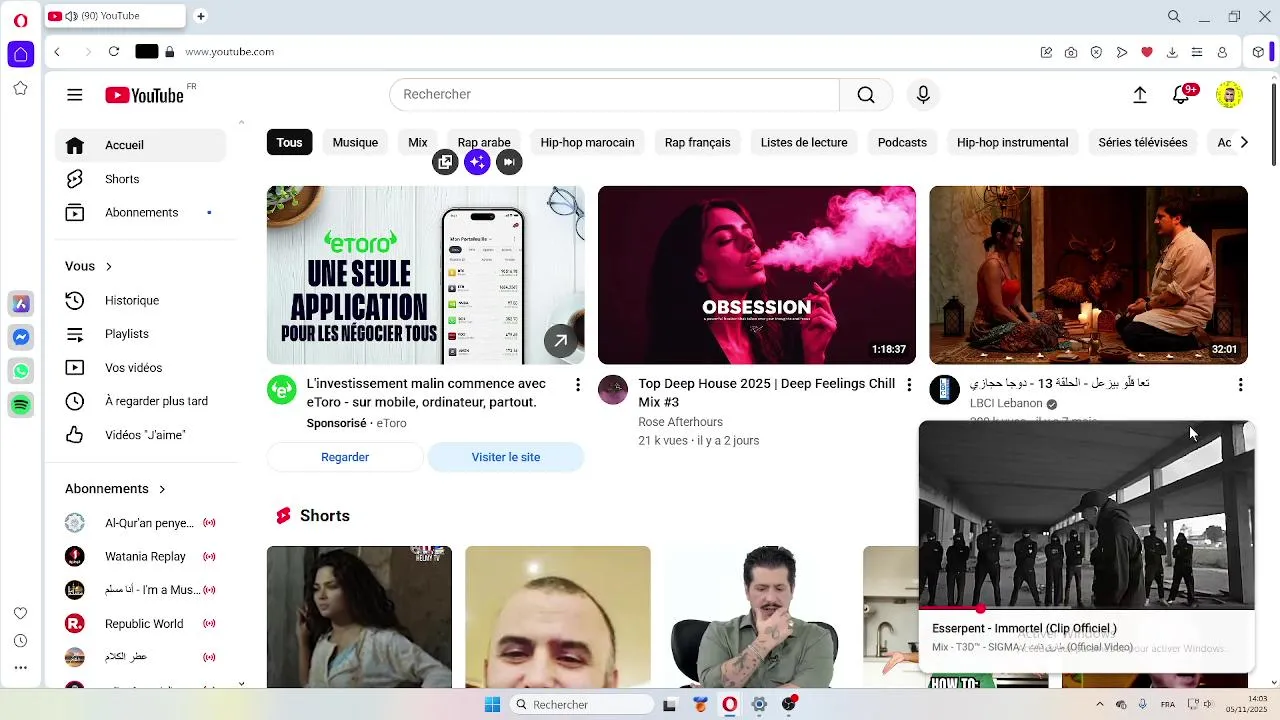Image resolution: width=1280 pixels, height=720 pixels.
Task: Select the Tous filter chip
Action: pos(289,142)
